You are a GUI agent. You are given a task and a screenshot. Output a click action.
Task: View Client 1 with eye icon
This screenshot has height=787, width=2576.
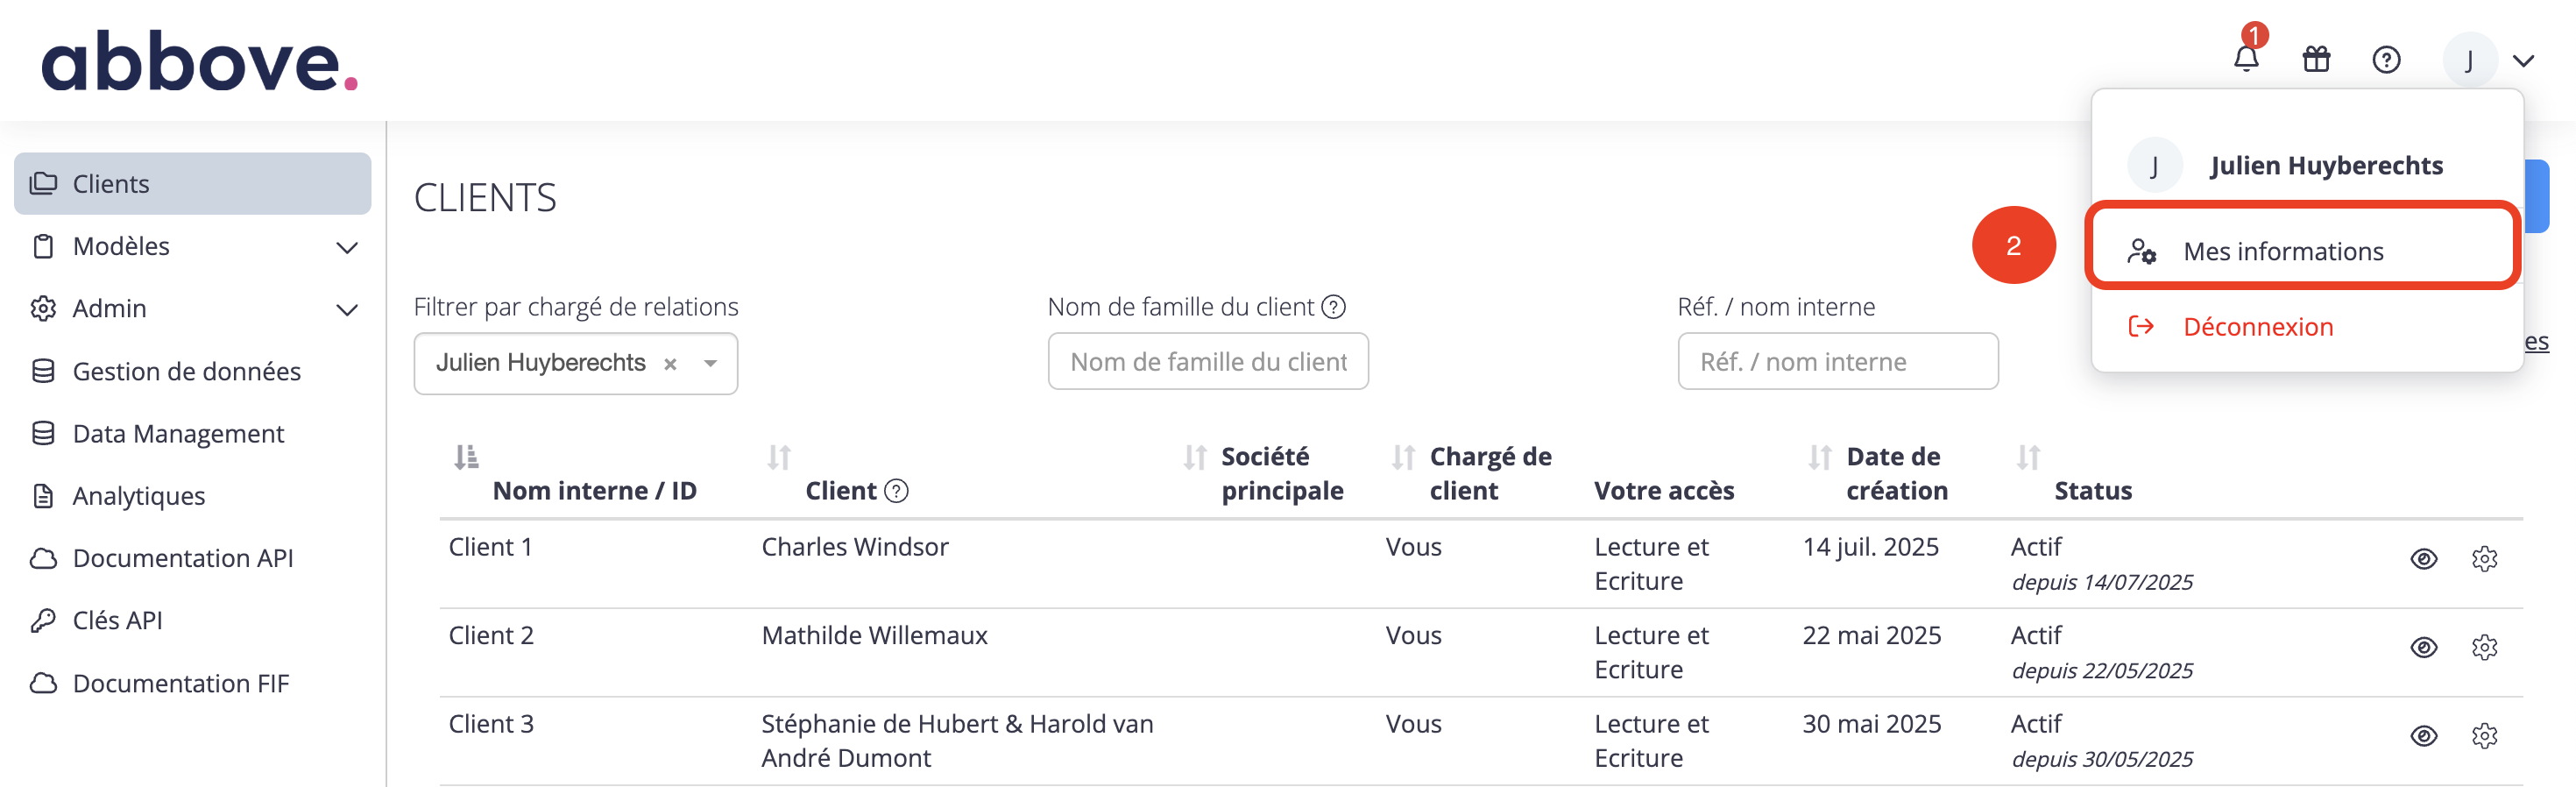click(2423, 558)
